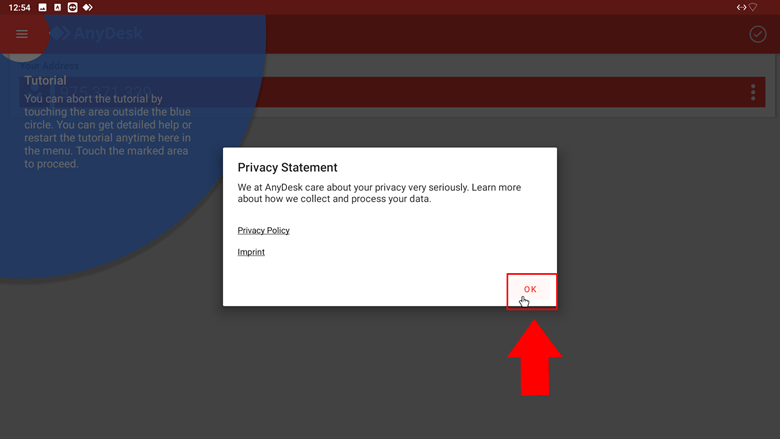Viewport: 780px width, 439px height.
Task: Tap the AnyDesk notification icon in the status bar
Action: (88, 7)
